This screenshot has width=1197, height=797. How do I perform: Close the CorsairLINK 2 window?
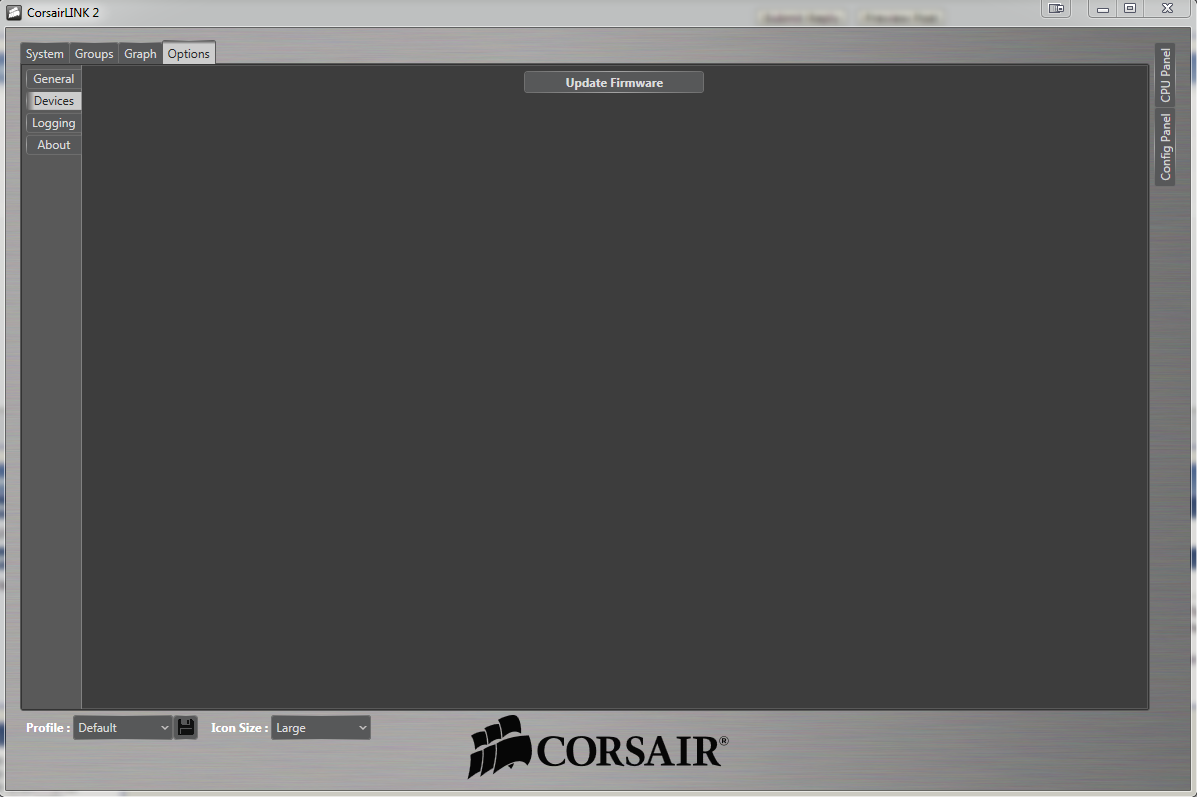1167,8
